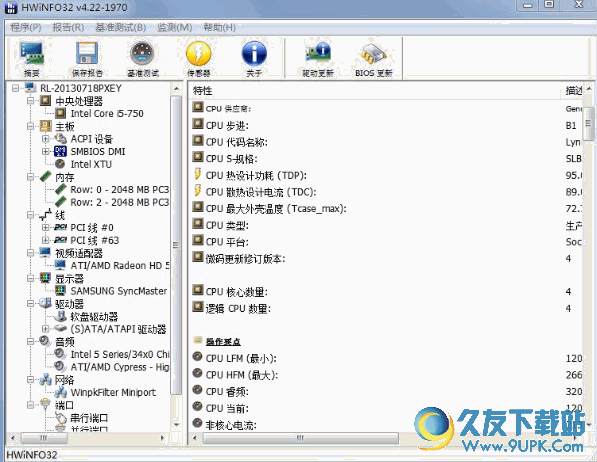Select the PCI 线 #63 icon
Image resolution: width=597 pixels, height=462 pixels.
pyautogui.click(x=61, y=240)
